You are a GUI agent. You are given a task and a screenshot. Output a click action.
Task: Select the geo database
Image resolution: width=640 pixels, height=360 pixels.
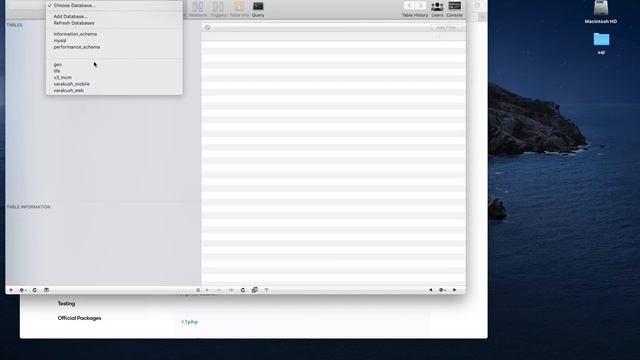click(114, 64)
